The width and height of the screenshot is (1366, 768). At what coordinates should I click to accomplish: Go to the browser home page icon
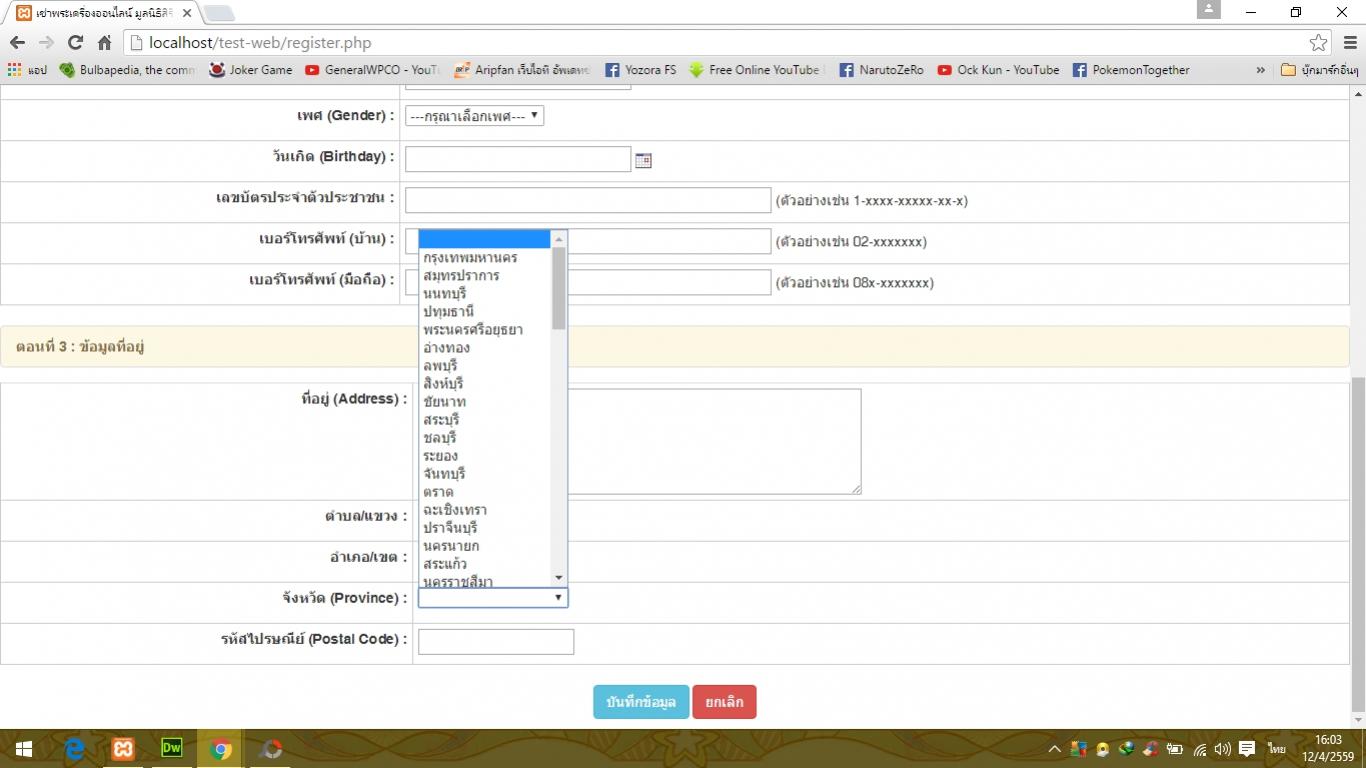point(104,43)
